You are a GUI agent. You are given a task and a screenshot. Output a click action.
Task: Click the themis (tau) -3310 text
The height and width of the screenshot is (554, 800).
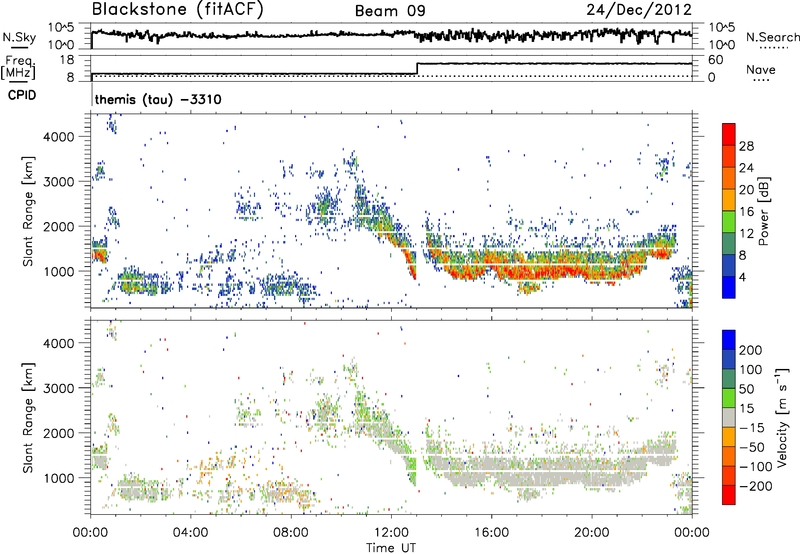coord(158,99)
